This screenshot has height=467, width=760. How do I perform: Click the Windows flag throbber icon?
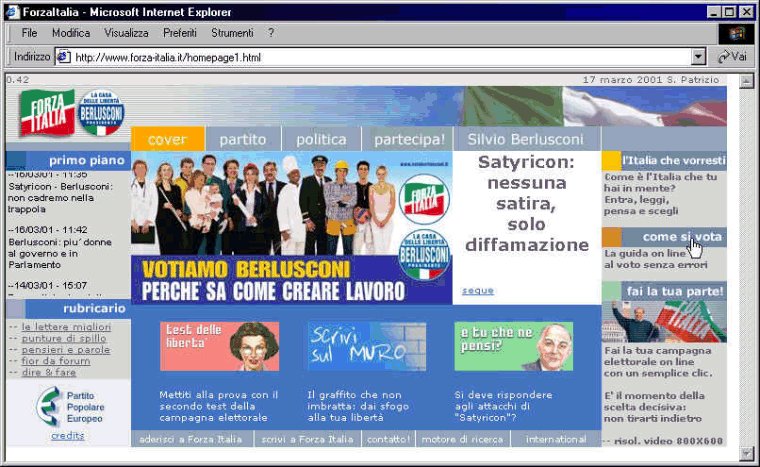(736, 33)
